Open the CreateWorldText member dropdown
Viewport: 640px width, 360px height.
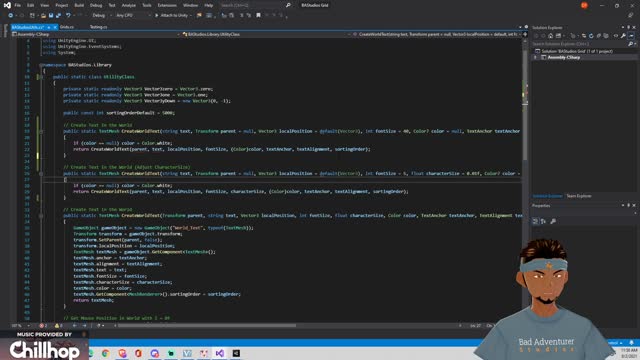click(x=436, y=34)
